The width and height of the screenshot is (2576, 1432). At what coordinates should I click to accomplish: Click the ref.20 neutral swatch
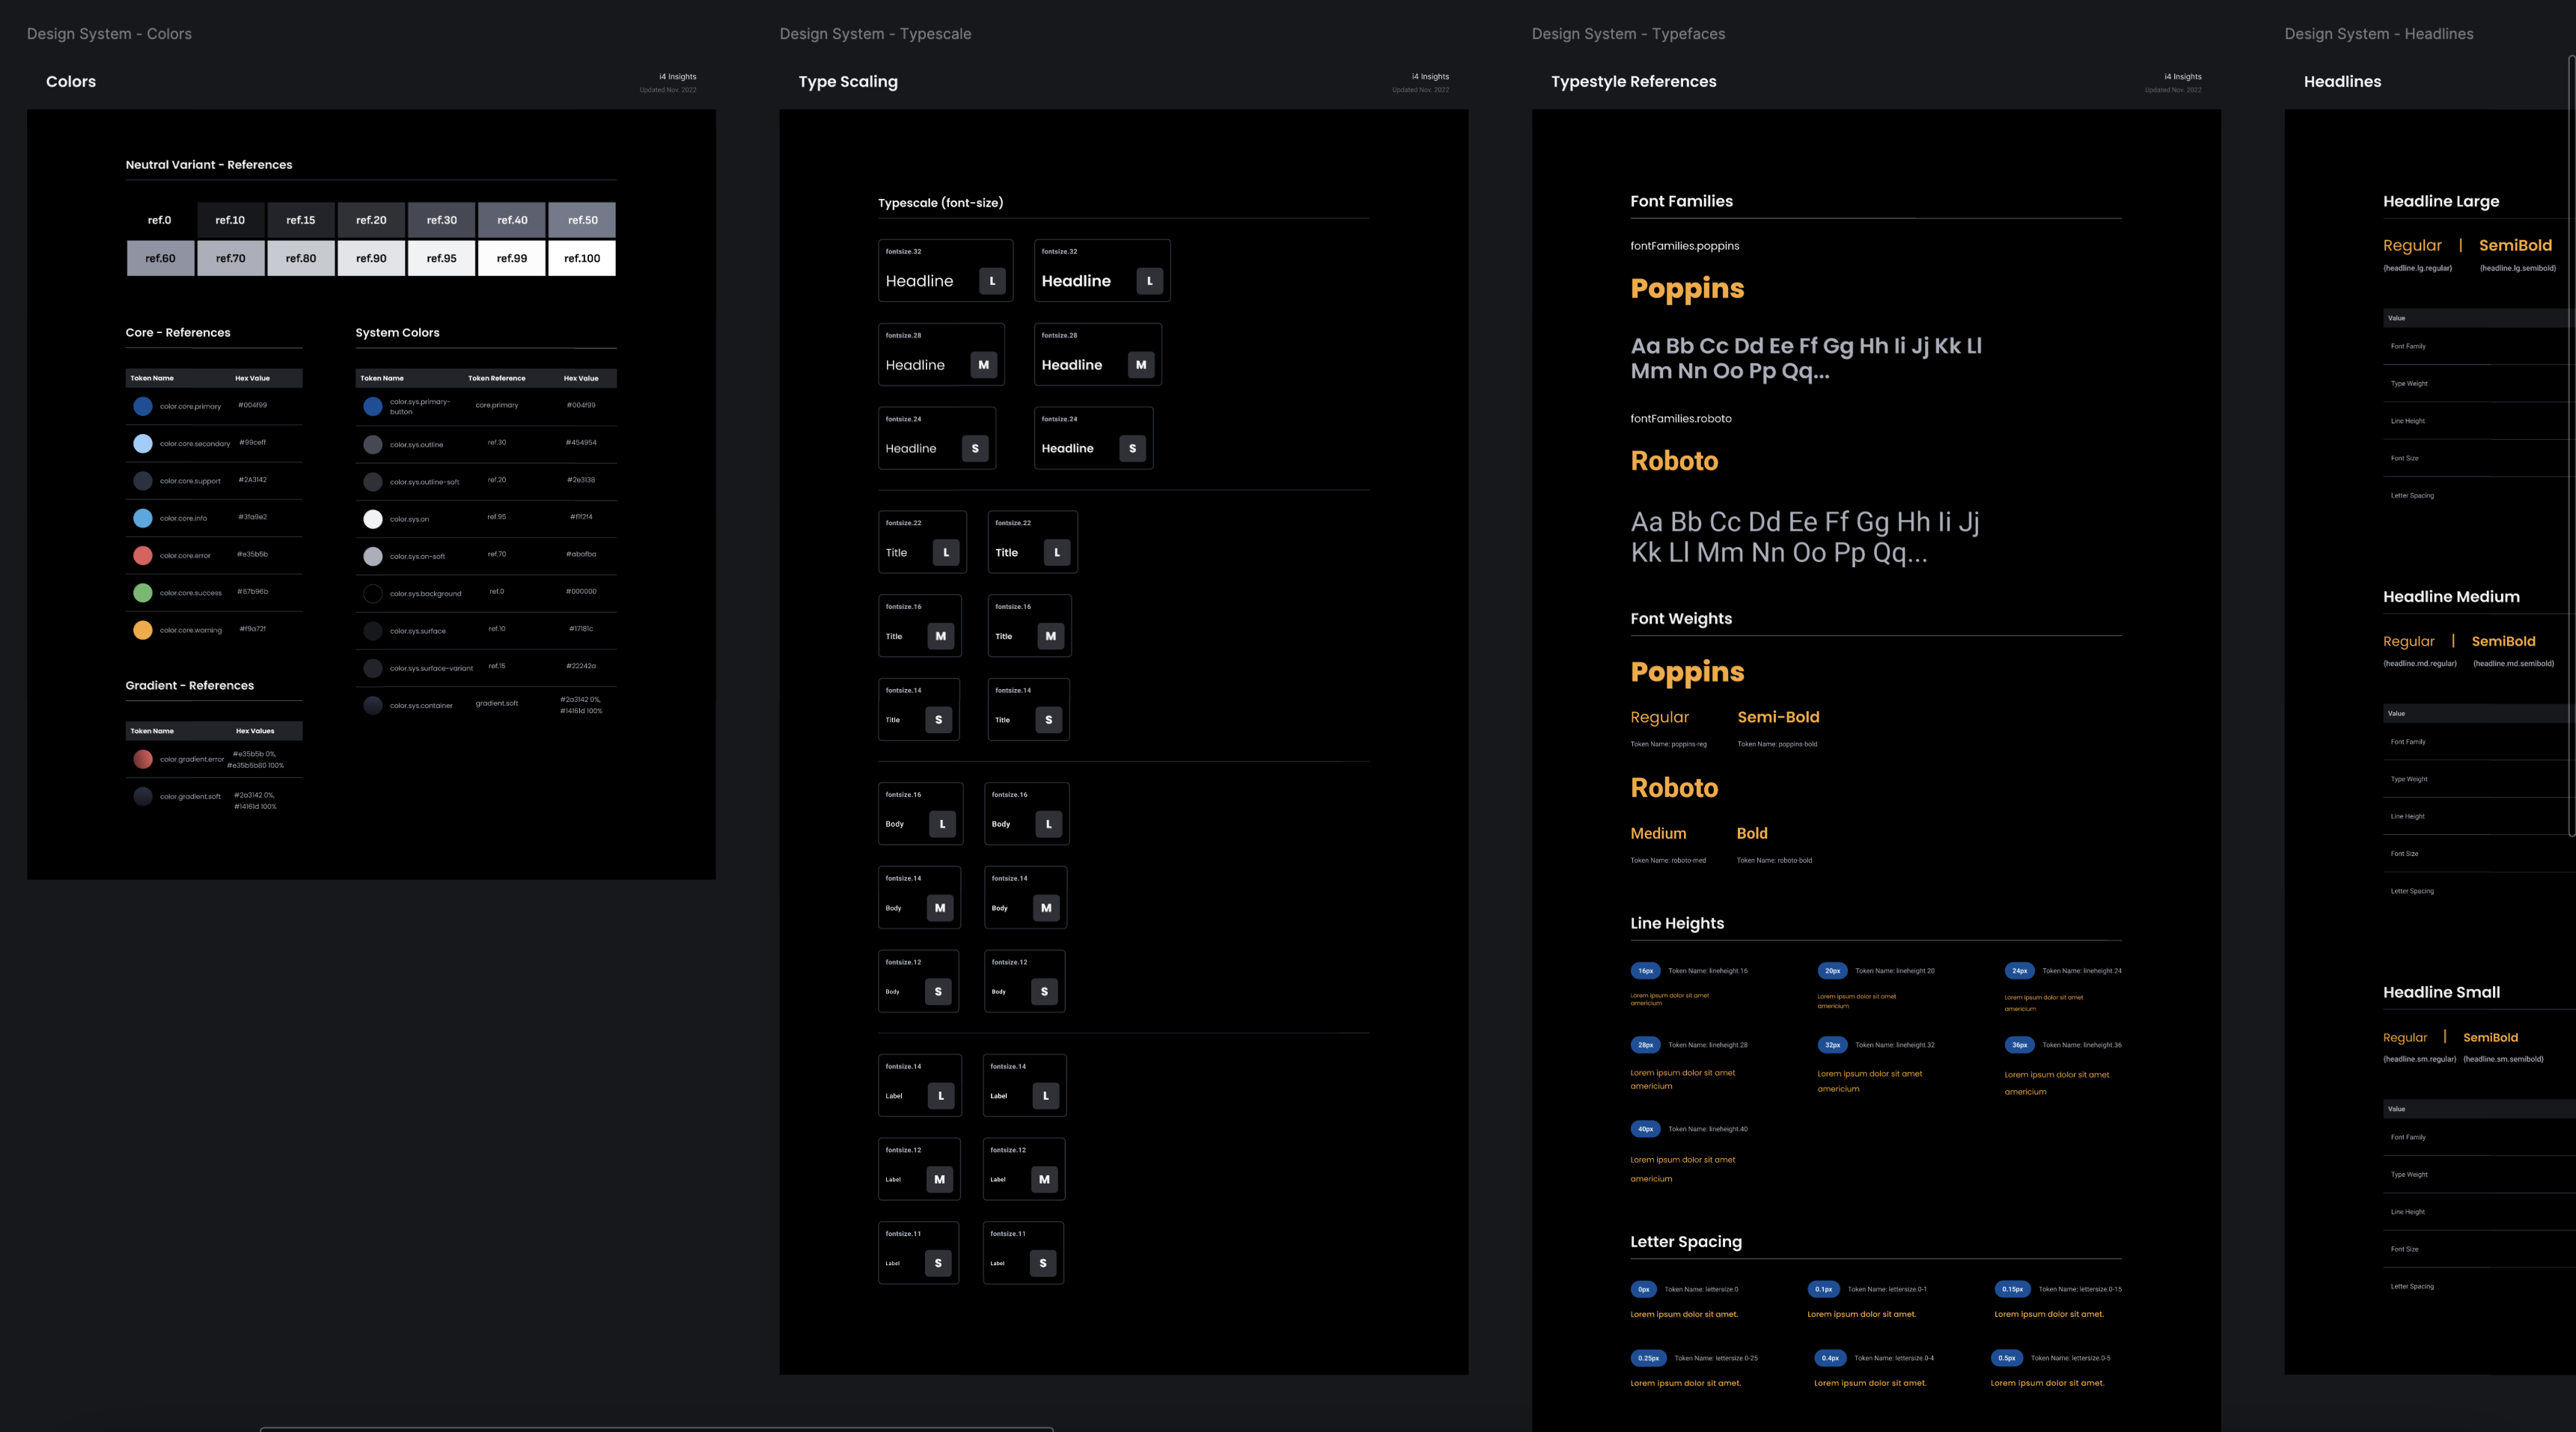coord(371,220)
